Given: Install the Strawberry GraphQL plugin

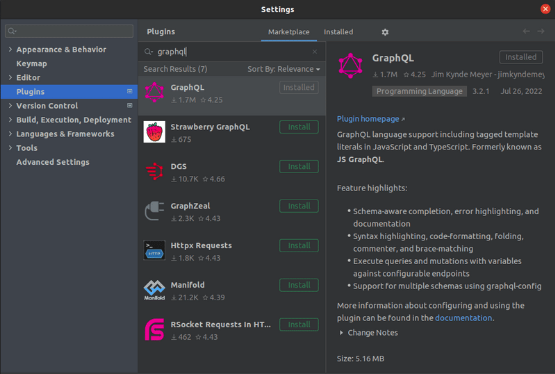Looking at the screenshot, I should pyautogui.click(x=299, y=127).
